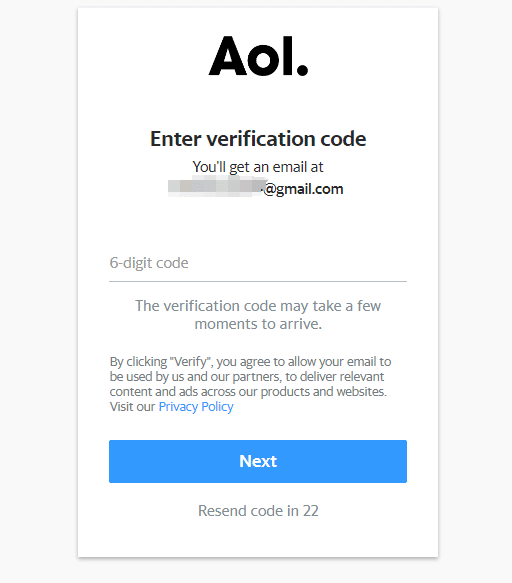Click the "moments to arrive" text line
512x583 pixels.
[258, 324]
